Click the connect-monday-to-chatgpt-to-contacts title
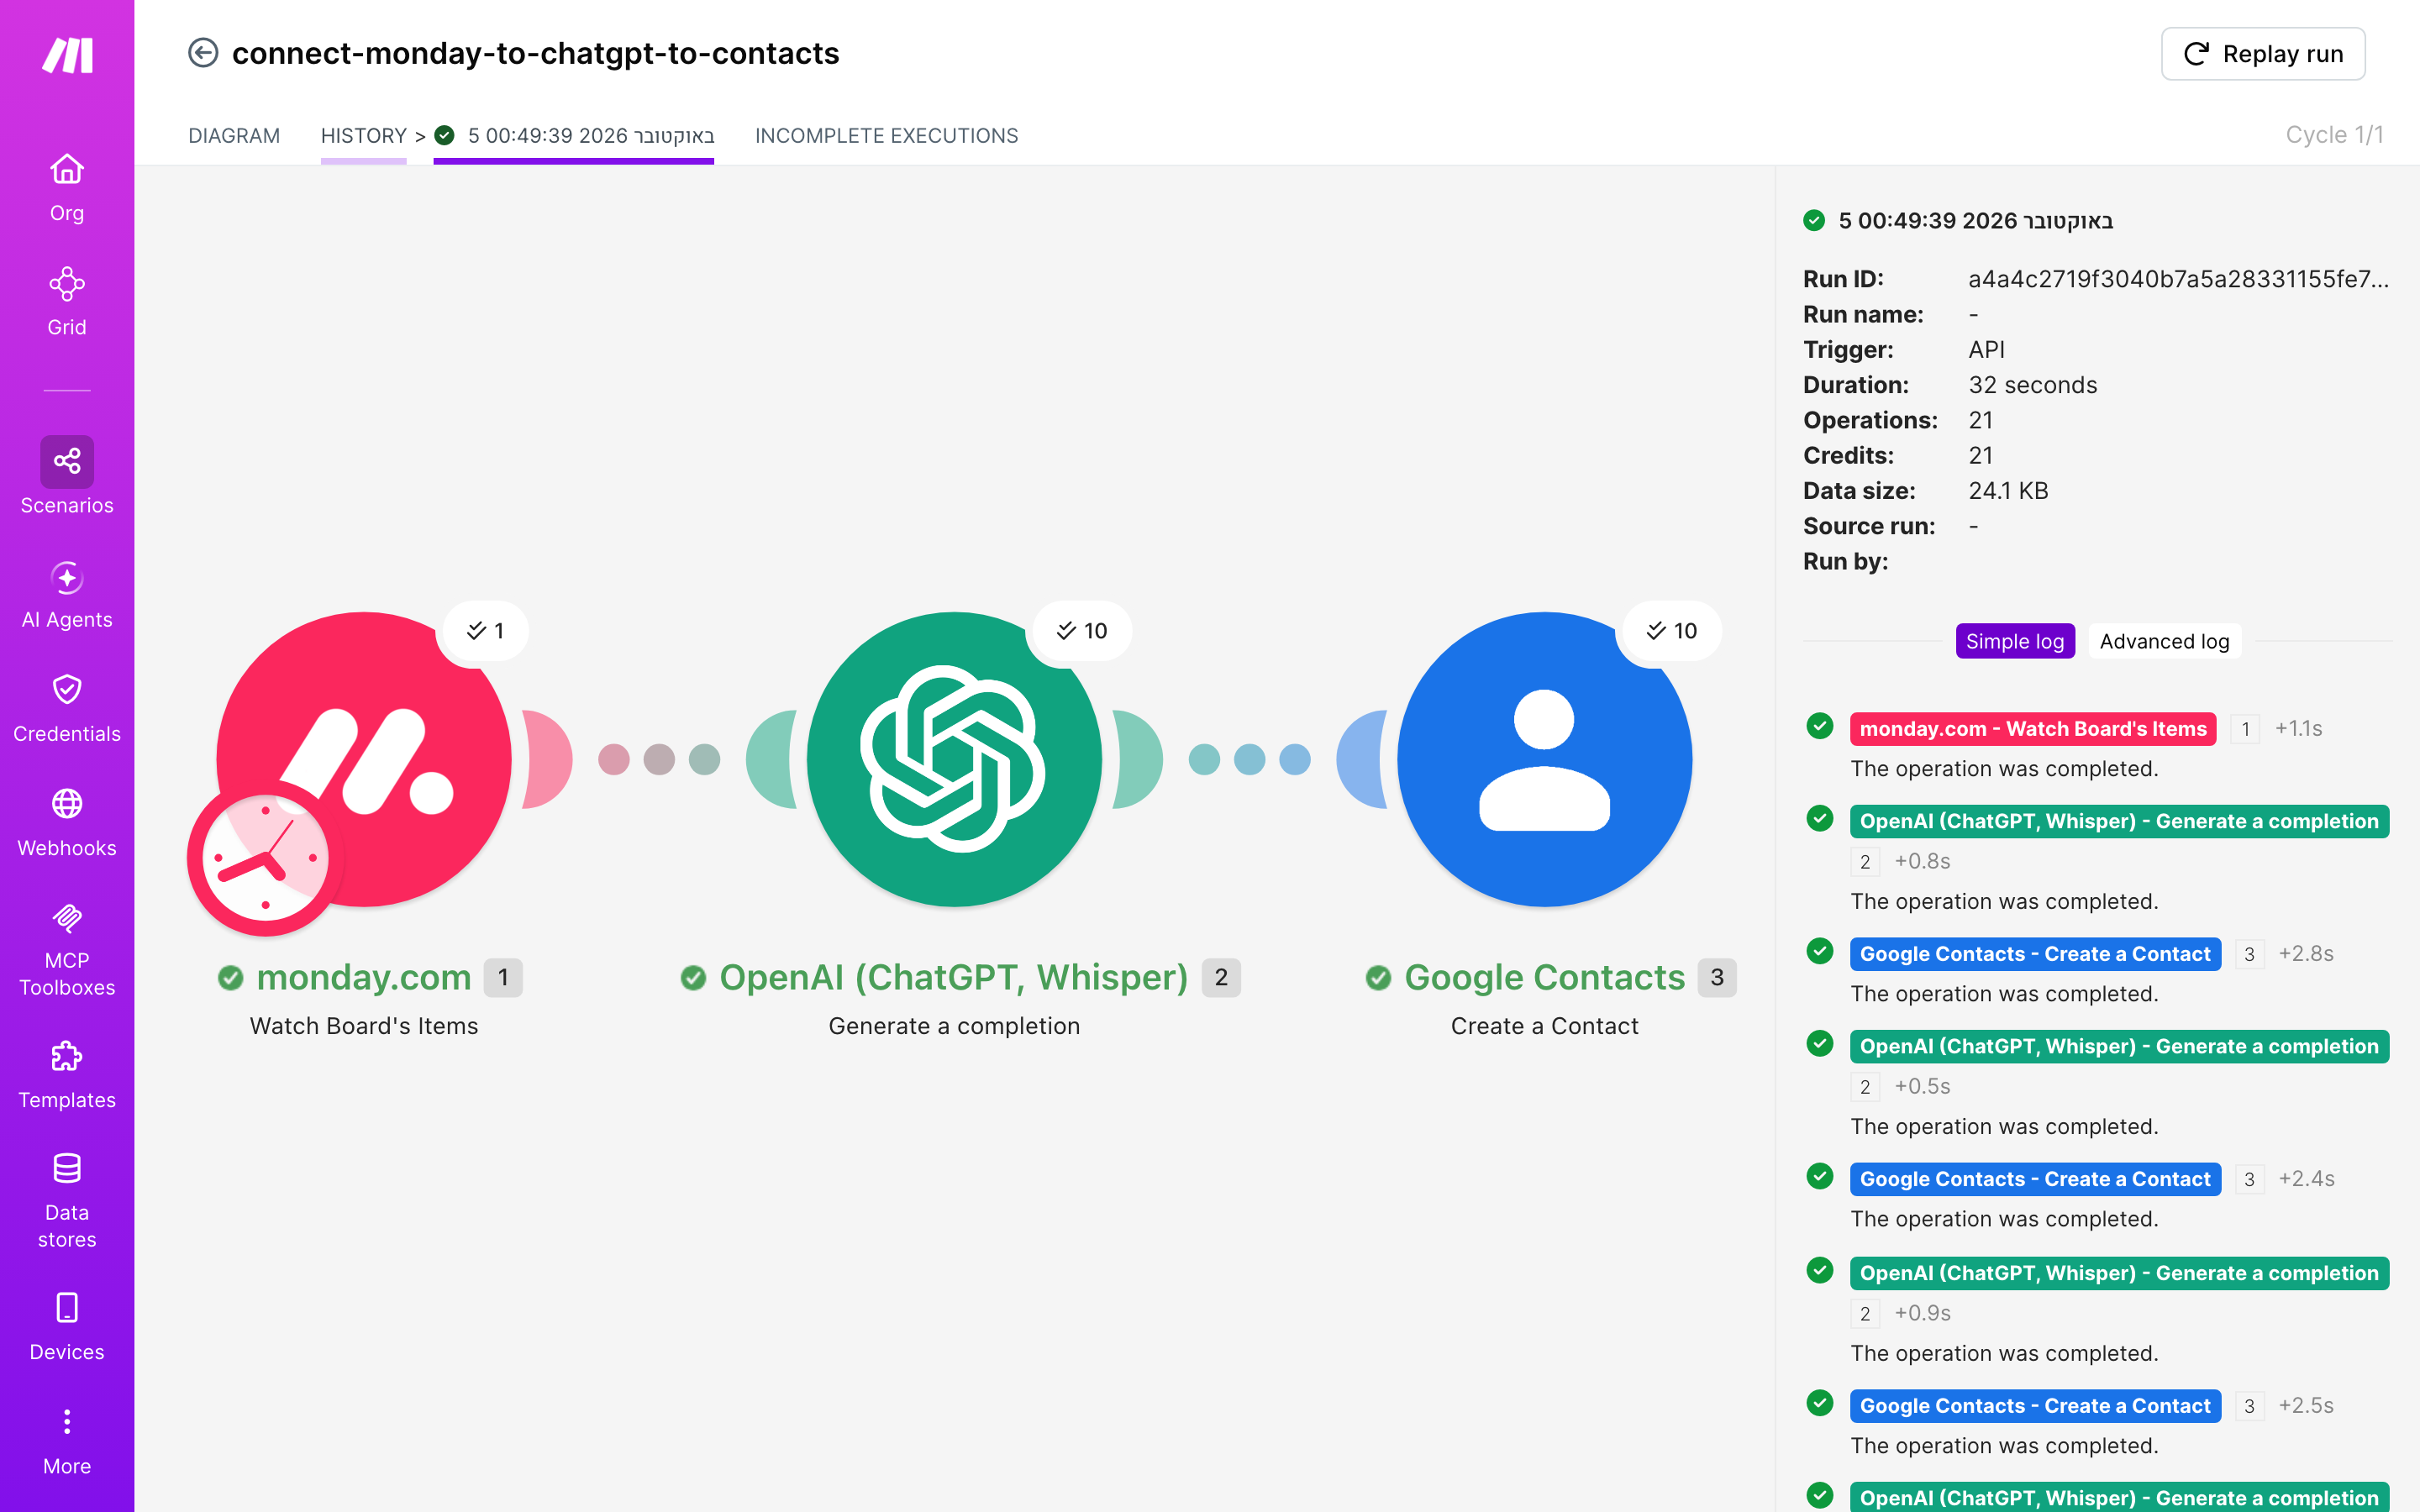Screen dimensions: 2420x1512 click(536, 53)
